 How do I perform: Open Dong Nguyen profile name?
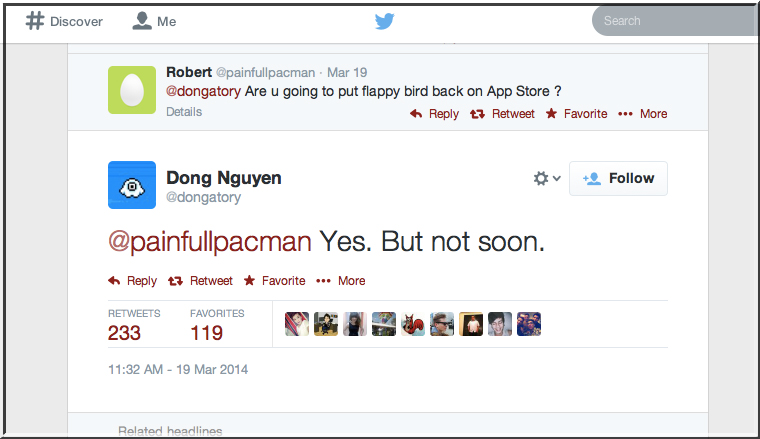(x=224, y=178)
